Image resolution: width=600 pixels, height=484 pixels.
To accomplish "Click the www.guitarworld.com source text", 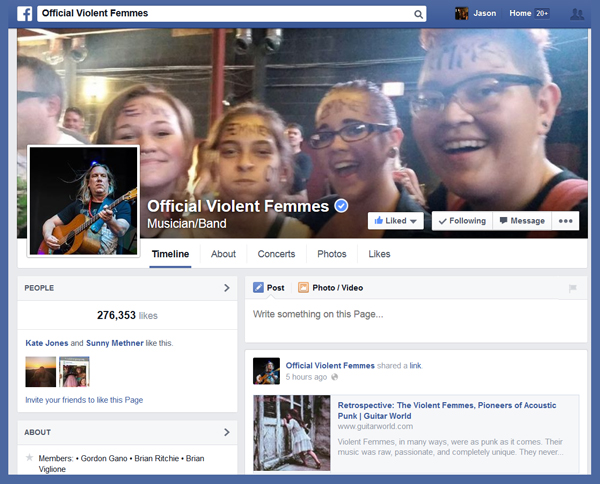I will pyautogui.click(x=375, y=426).
